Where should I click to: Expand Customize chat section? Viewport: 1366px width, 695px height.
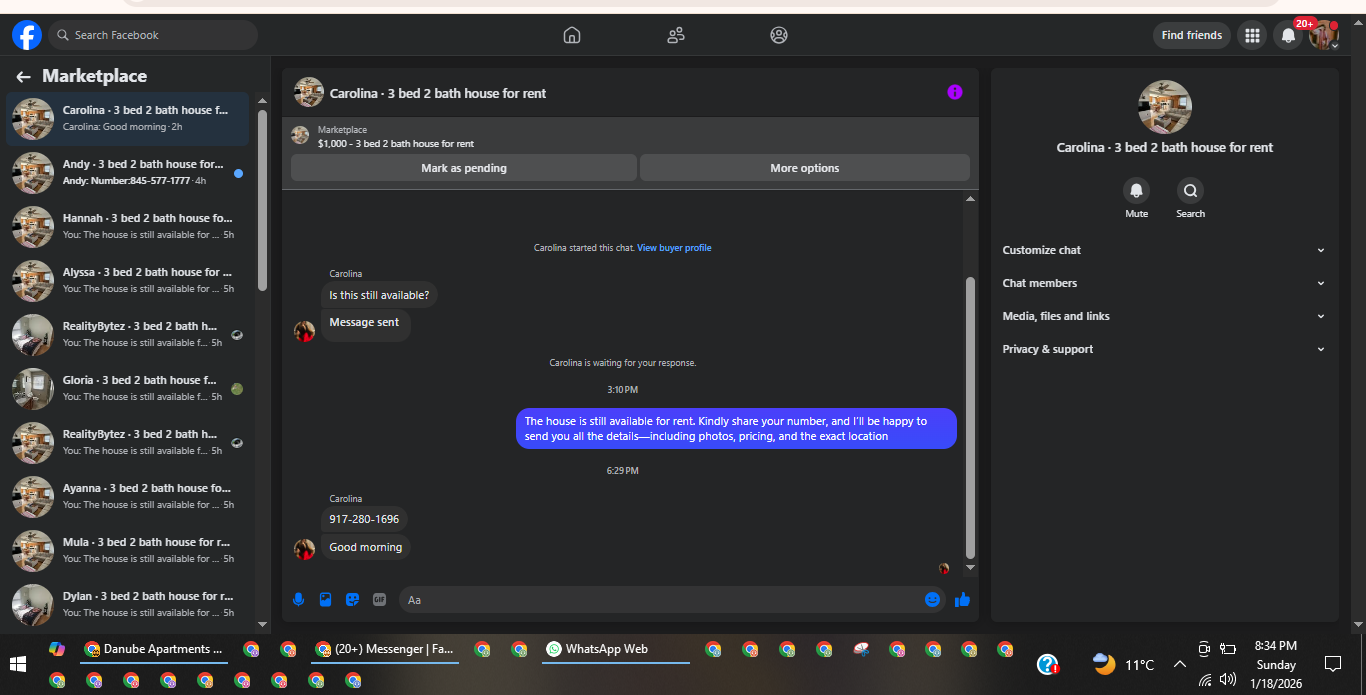point(1164,250)
